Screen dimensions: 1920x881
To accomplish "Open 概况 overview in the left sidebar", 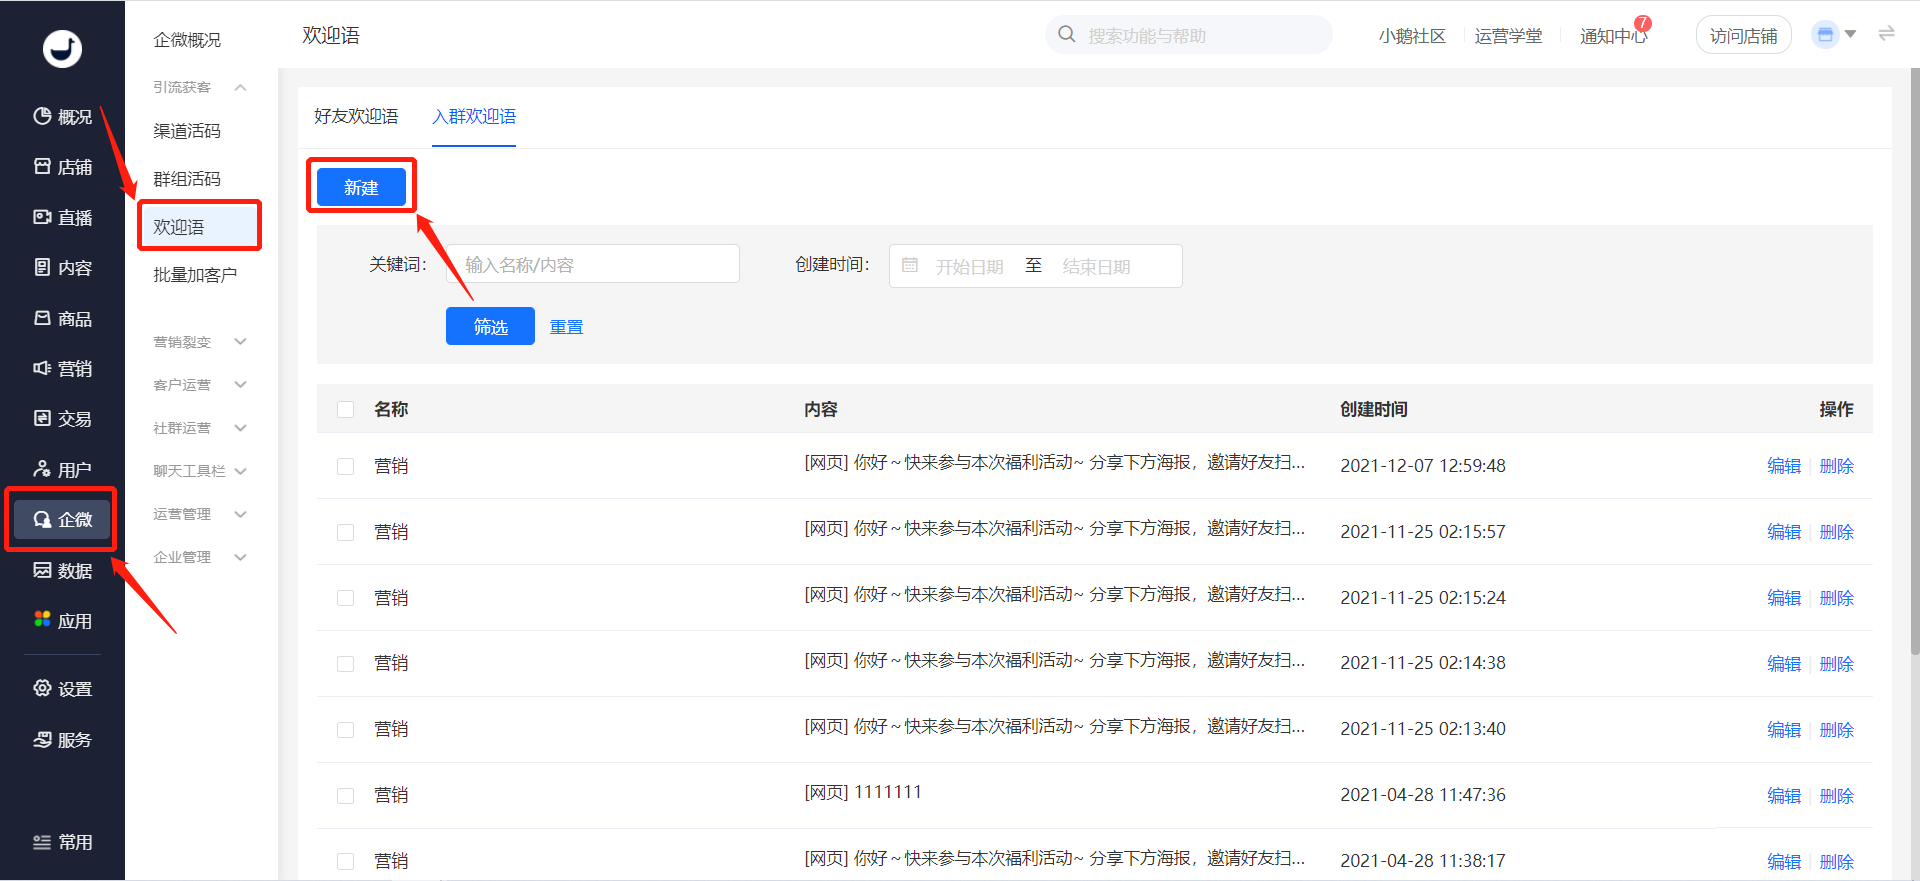I will pos(62,117).
